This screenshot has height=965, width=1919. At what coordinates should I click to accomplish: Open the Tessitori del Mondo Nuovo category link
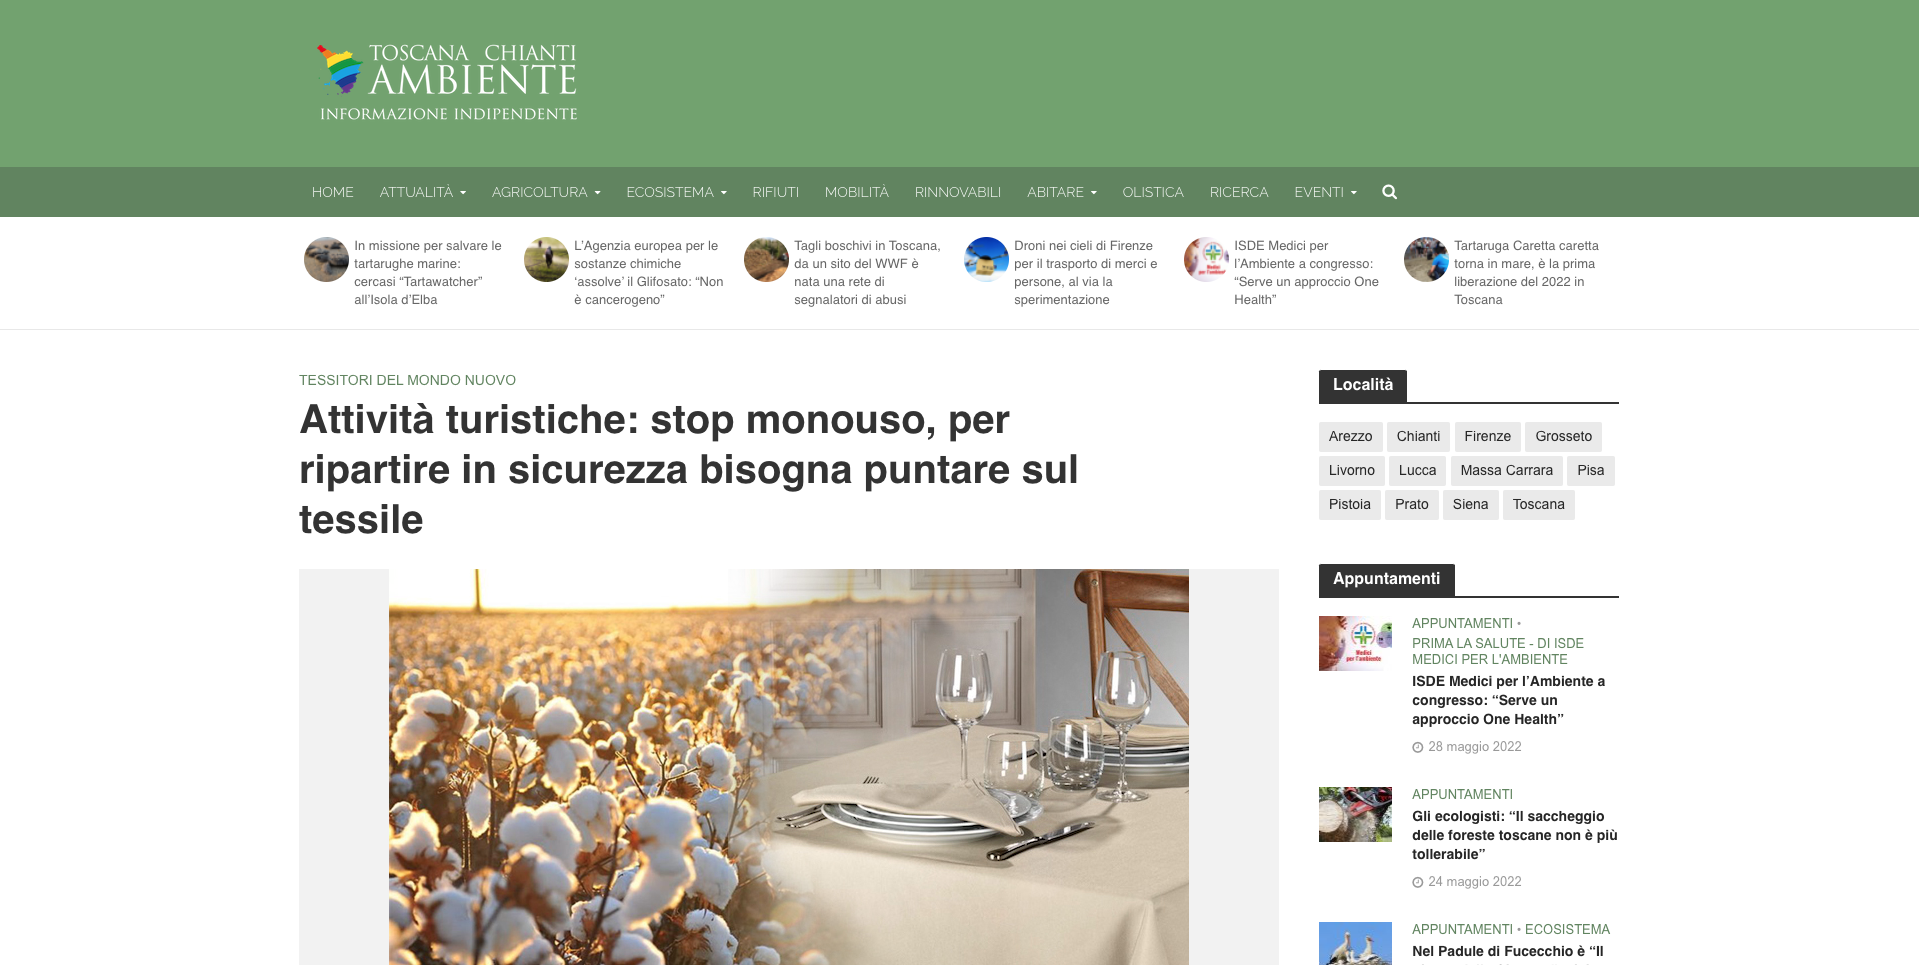407,380
